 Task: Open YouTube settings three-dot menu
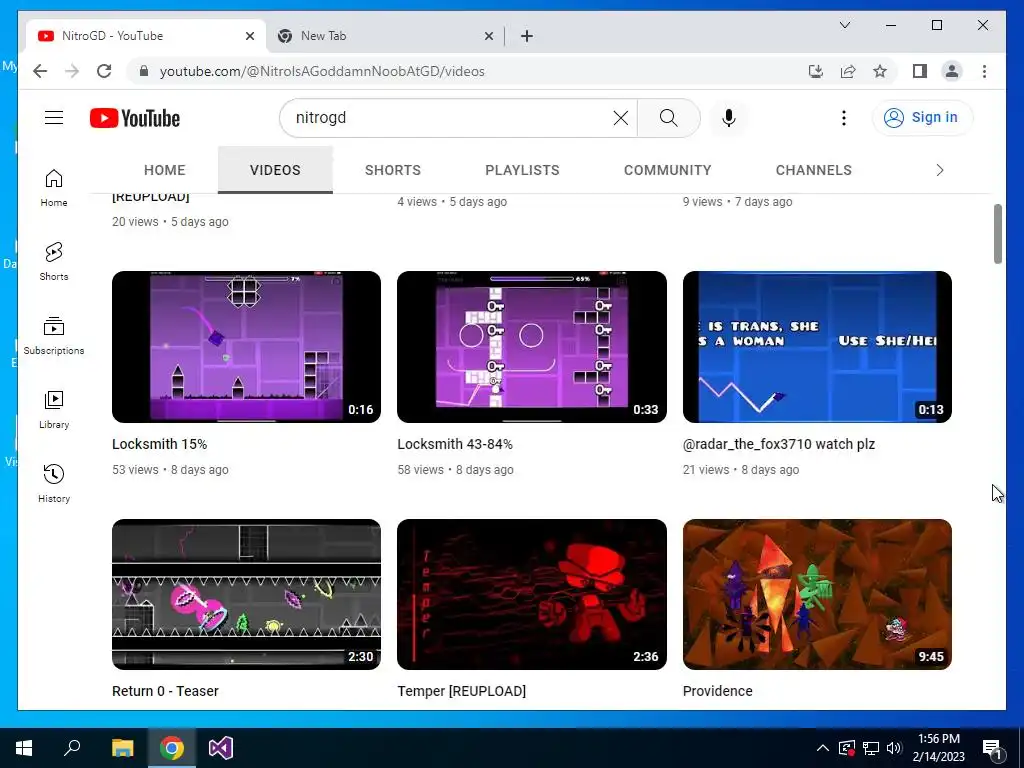coord(844,118)
